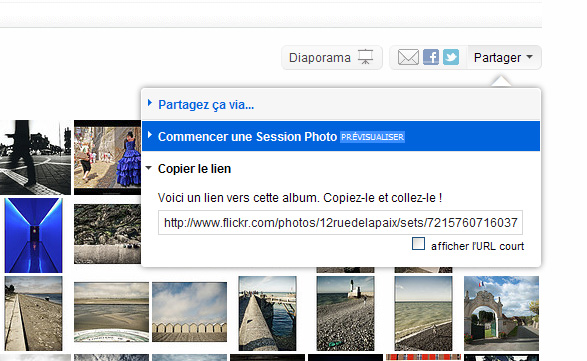Open the blue neon corridor photo
This screenshot has height=361, width=587.
pyautogui.click(x=33, y=235)
